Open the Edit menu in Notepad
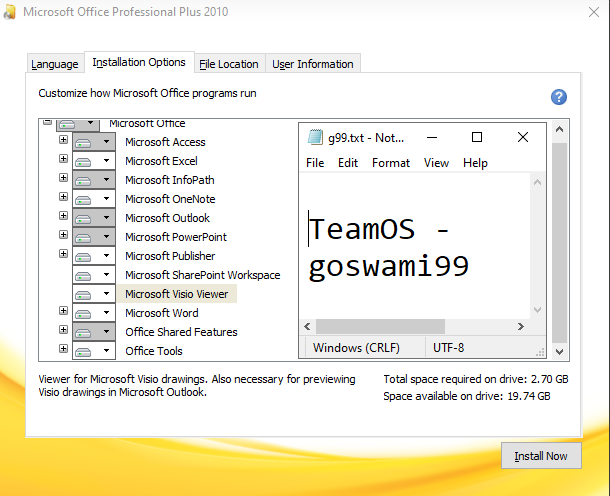The height and width of the screenshot is (496, 610). pos(348,163)
